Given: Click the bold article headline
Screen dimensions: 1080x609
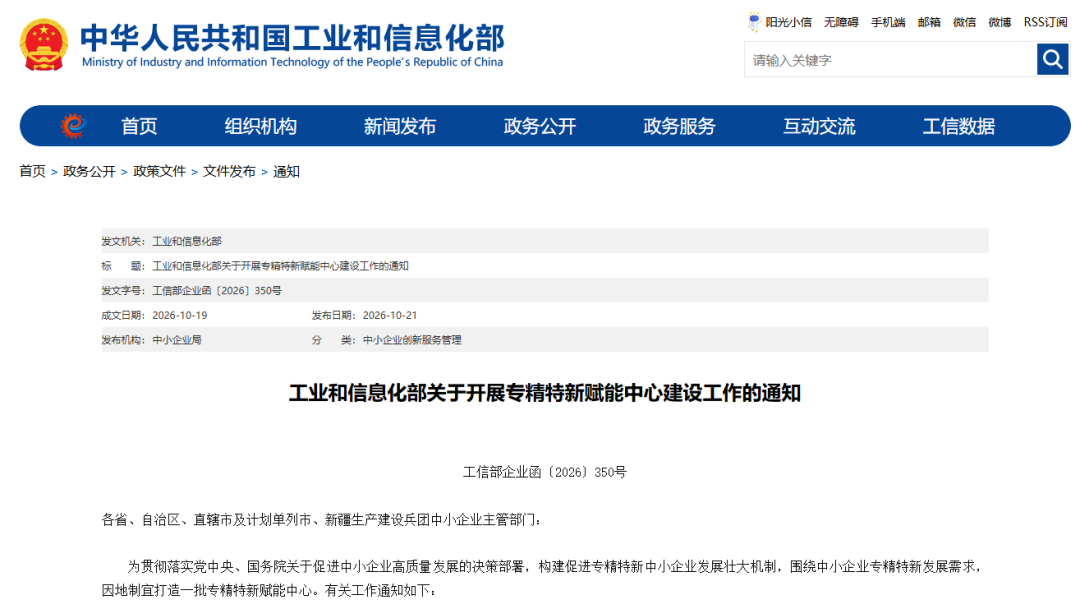Looking at the screenshot, I should (x=545, y=393).
